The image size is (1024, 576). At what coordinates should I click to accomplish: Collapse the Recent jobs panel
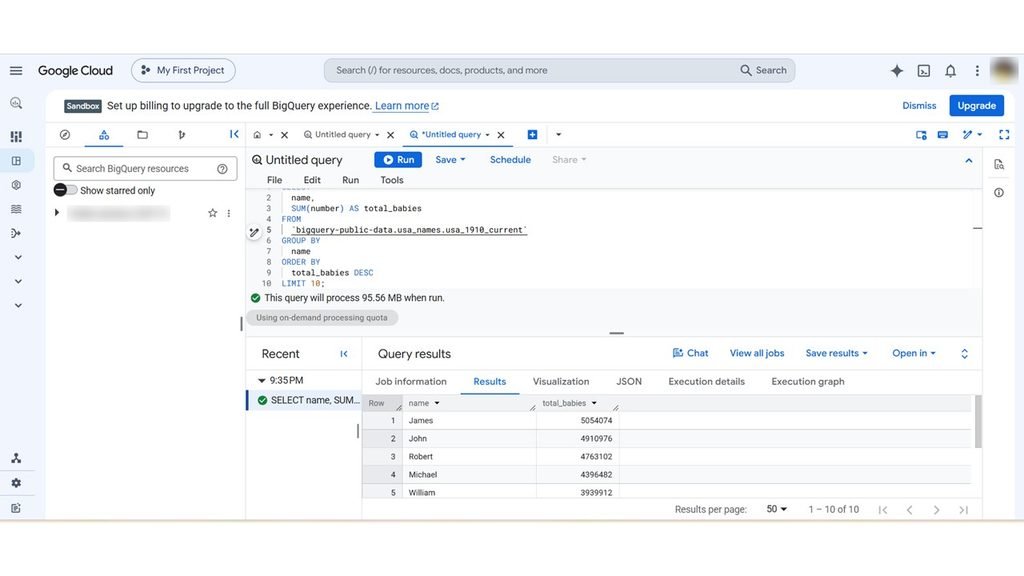(x=344, y=354)
